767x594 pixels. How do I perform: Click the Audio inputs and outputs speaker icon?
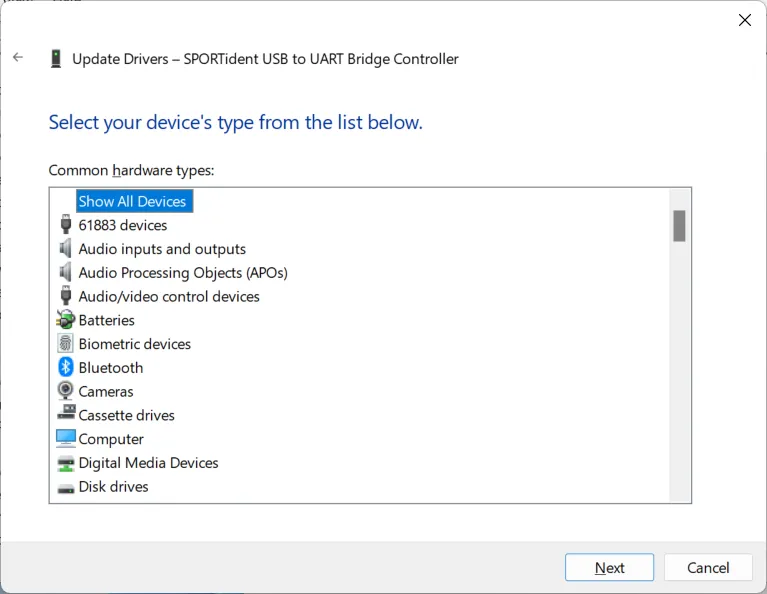point(66,249)
